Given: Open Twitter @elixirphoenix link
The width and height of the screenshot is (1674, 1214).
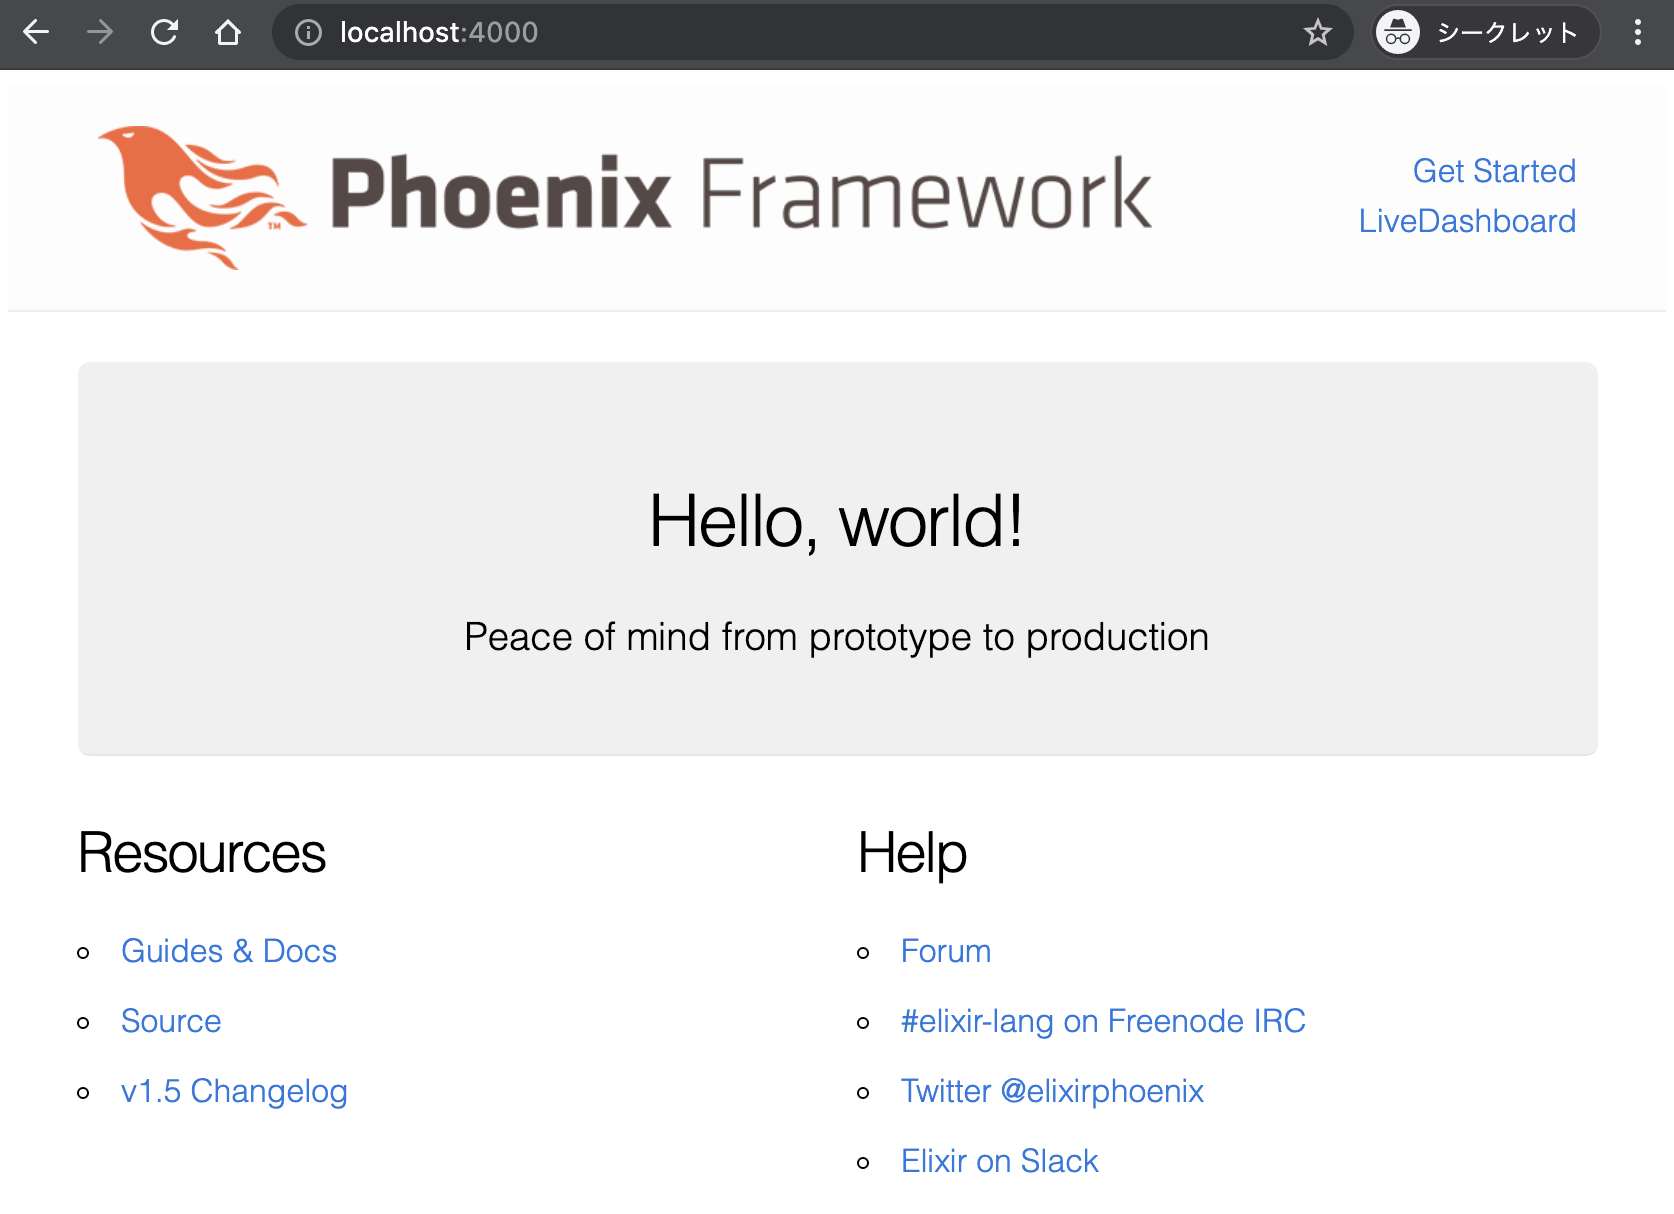Looking at the screenshot, I should pos(1052,1091).
